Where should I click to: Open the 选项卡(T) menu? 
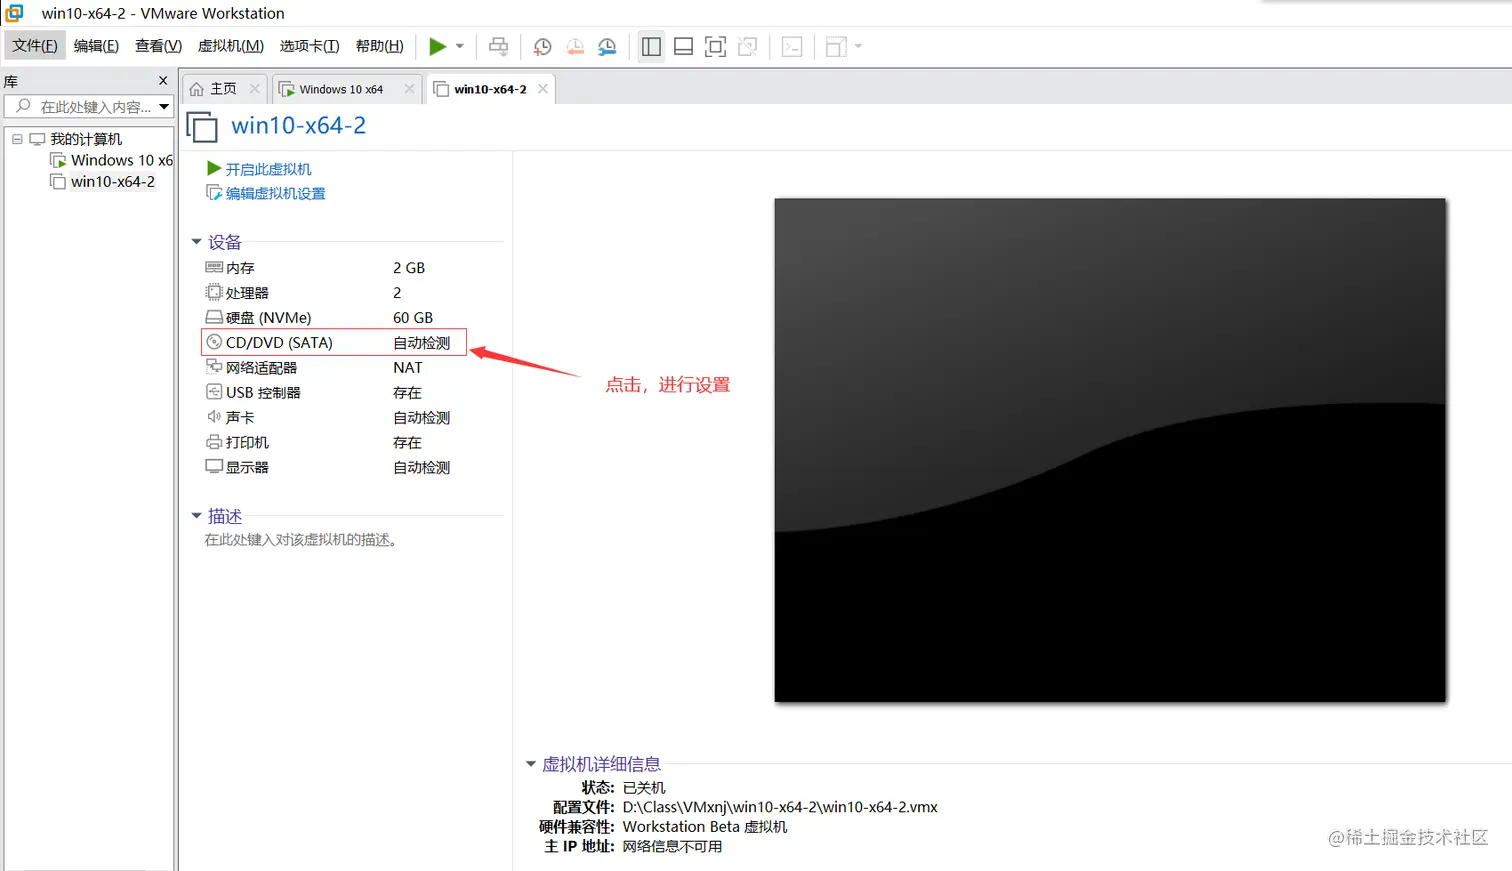click(310, 46)
